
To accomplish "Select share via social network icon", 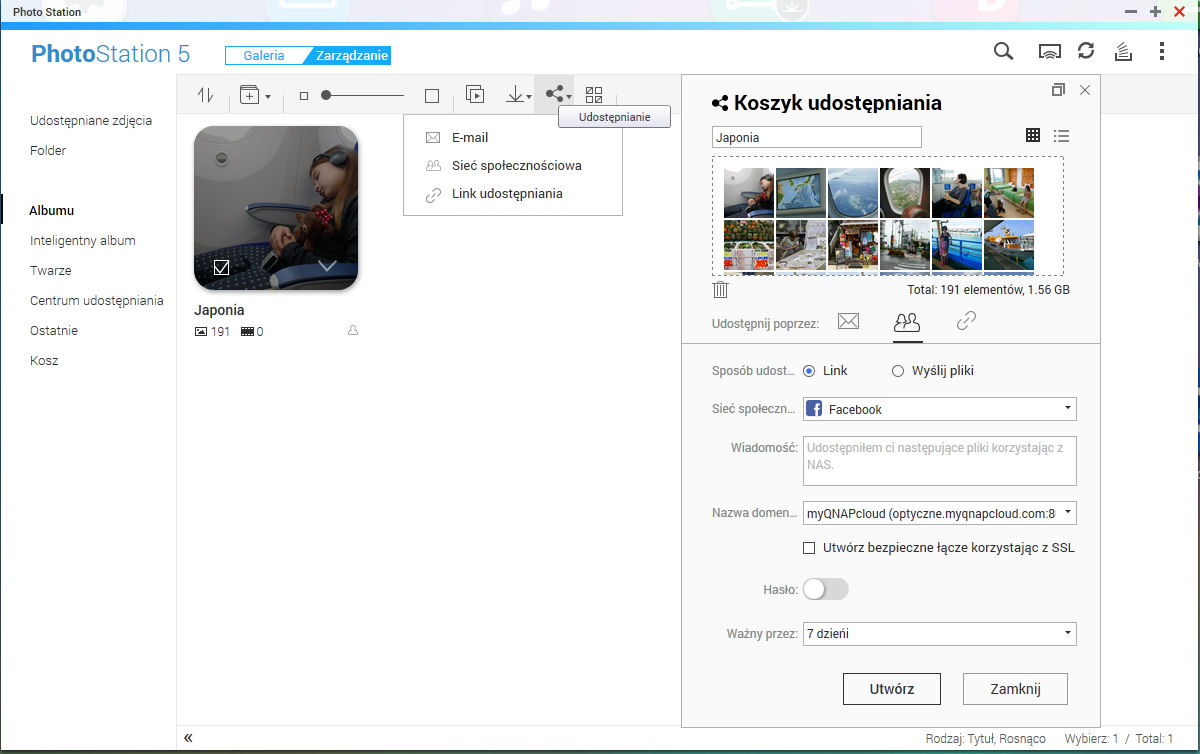I will coord(907,321).
